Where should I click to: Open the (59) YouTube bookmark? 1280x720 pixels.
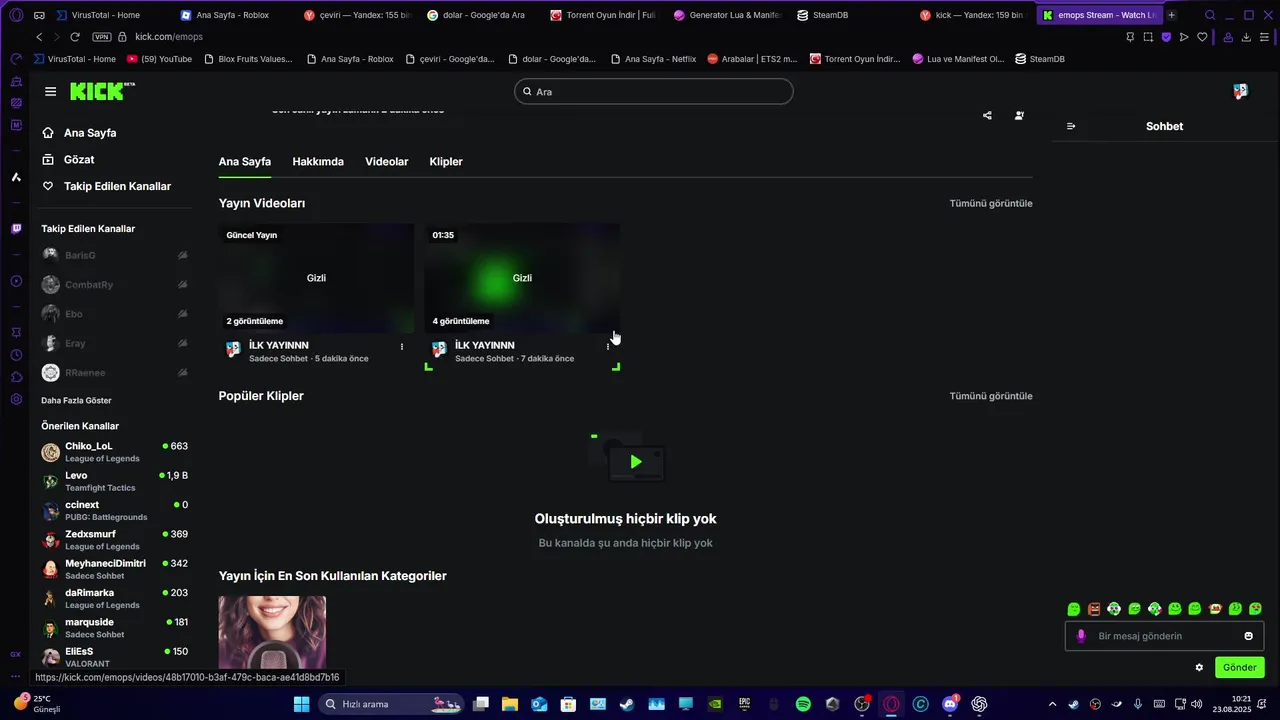point(159,59)
